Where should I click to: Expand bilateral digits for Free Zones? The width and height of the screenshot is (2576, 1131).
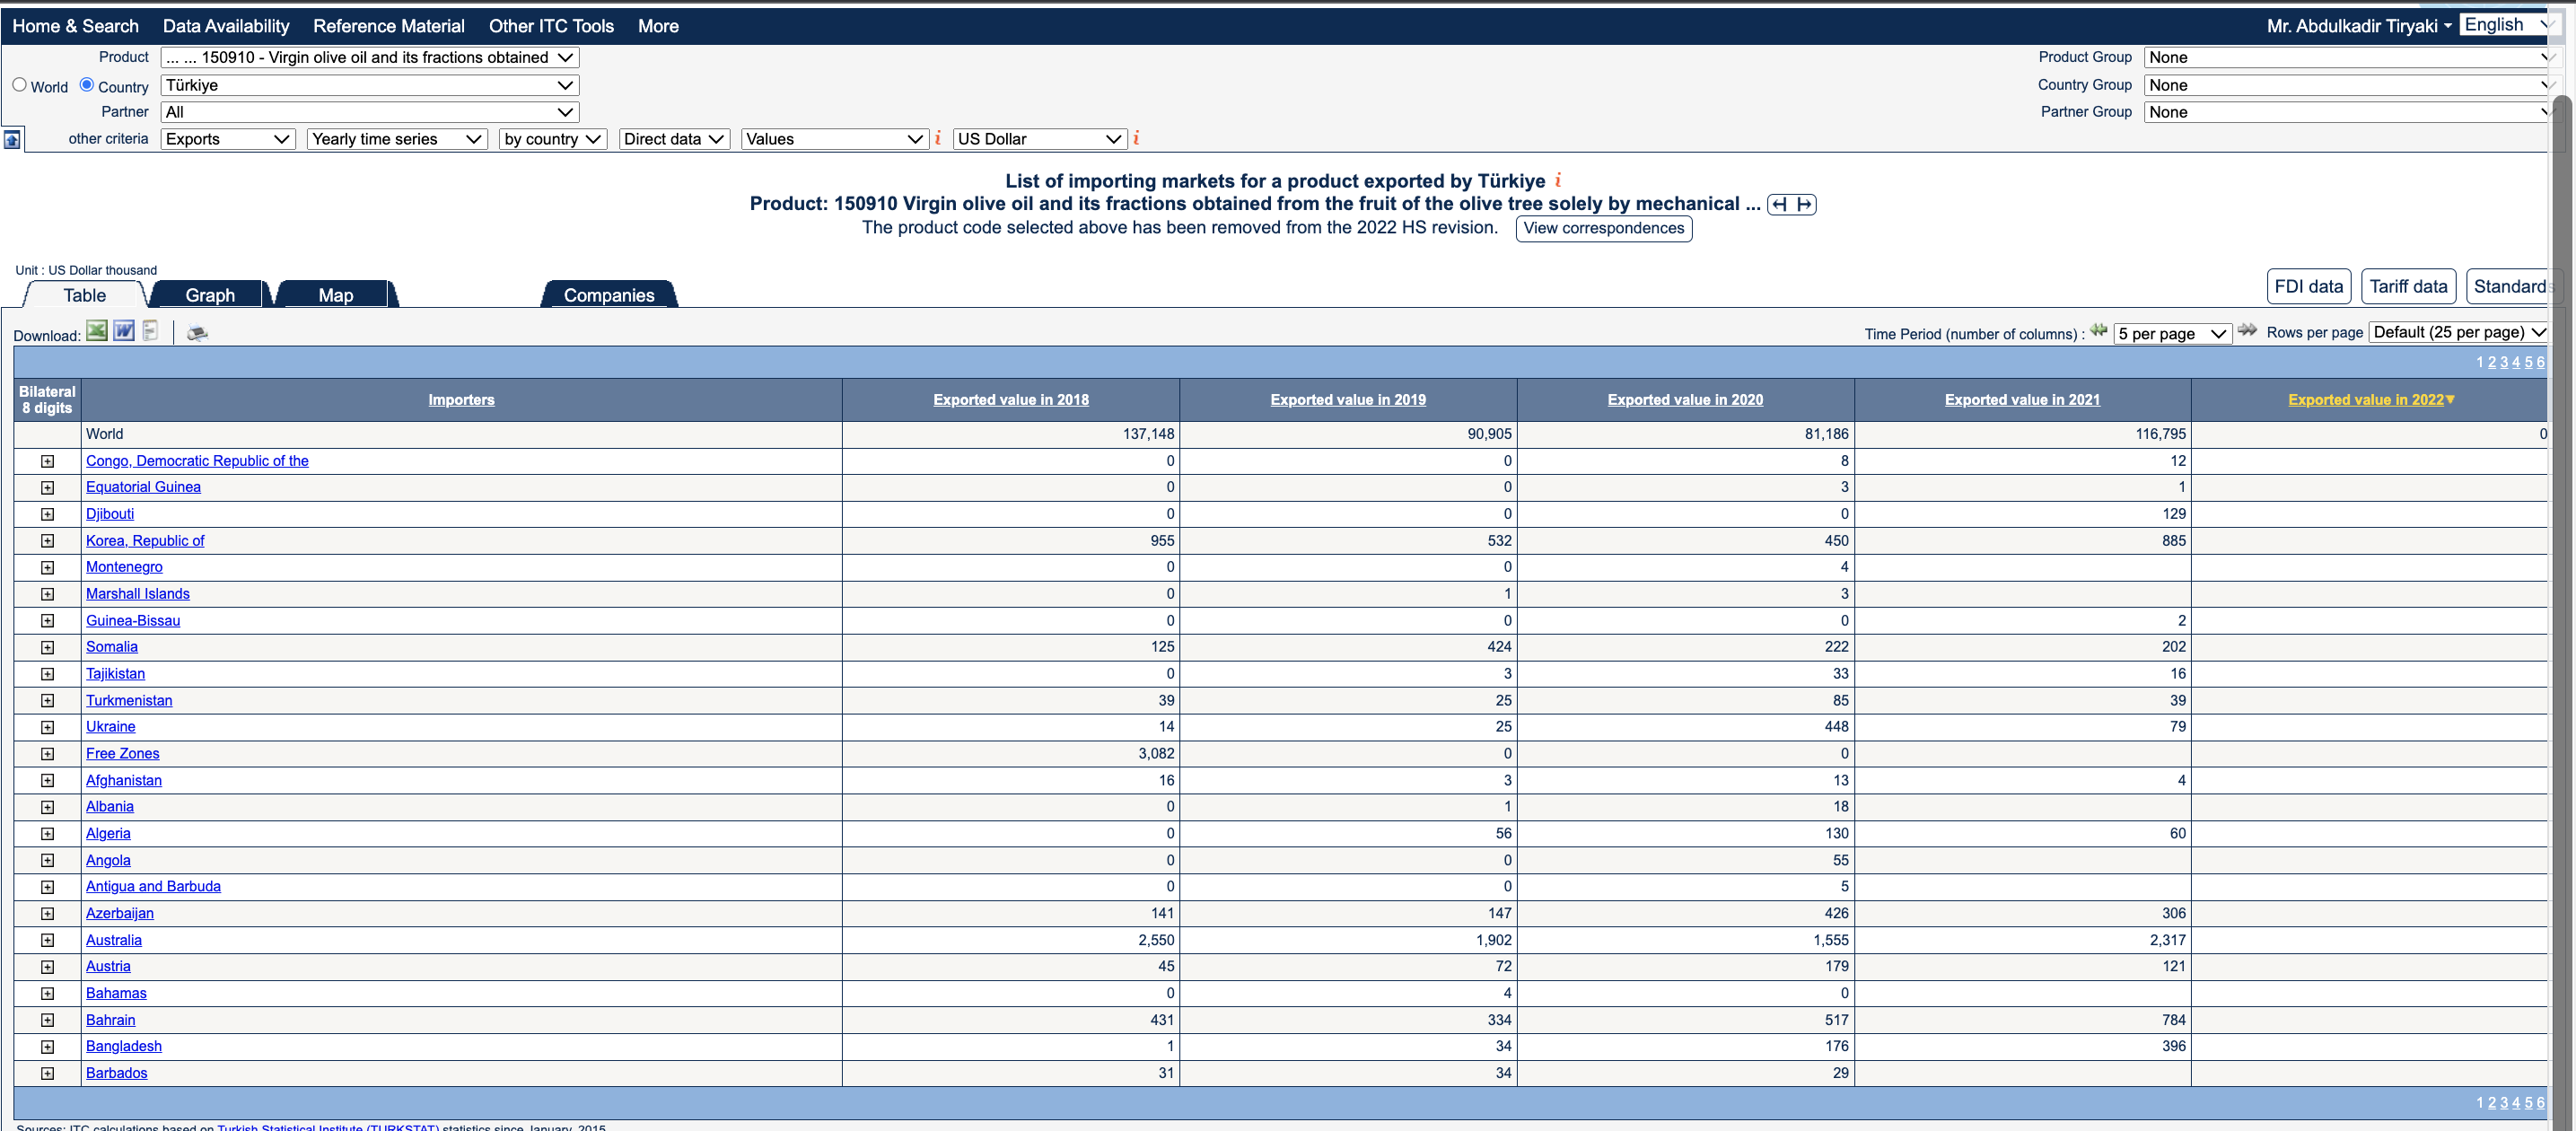coord(47,754)
